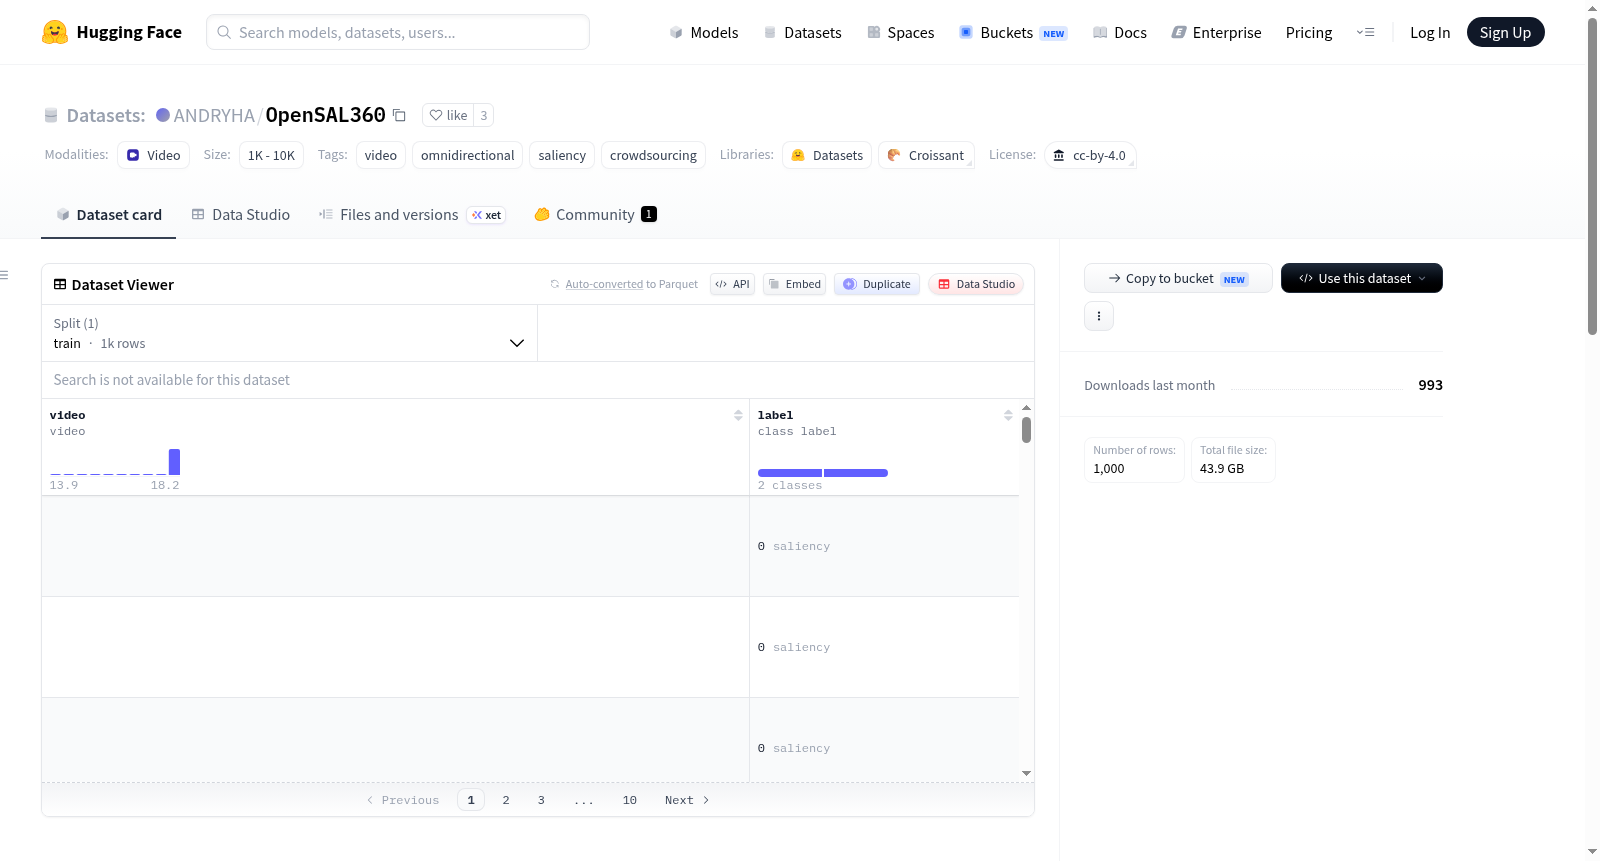Click the Previous page button

(403, 800)
